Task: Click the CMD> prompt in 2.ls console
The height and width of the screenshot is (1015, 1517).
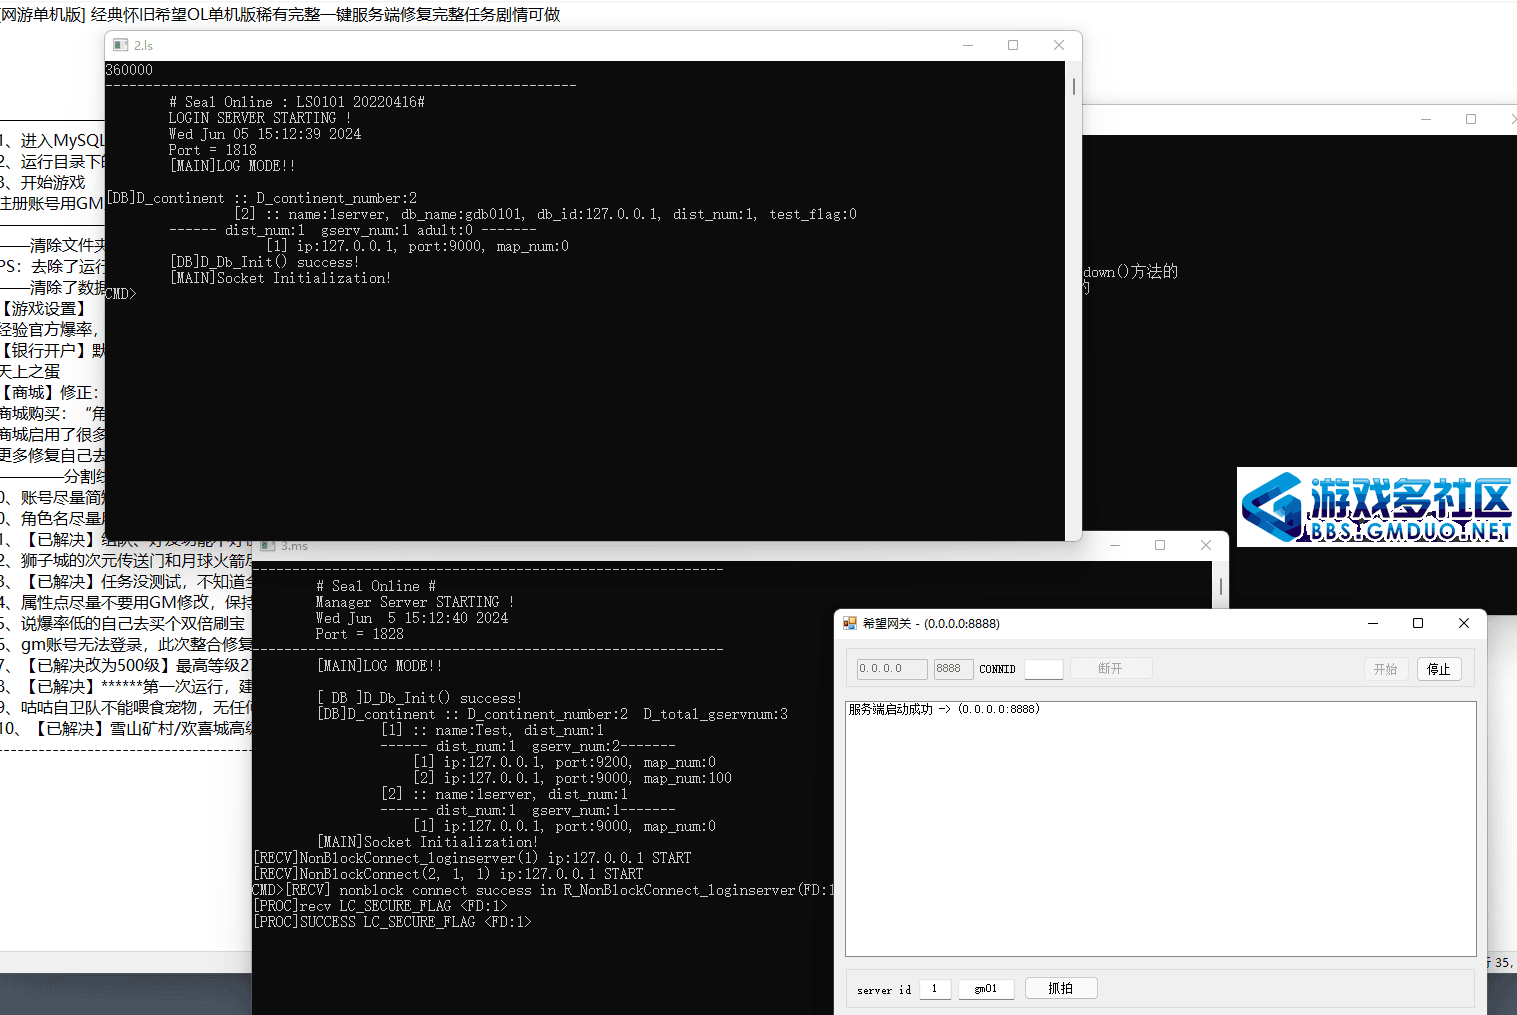Action: (121, 294)
